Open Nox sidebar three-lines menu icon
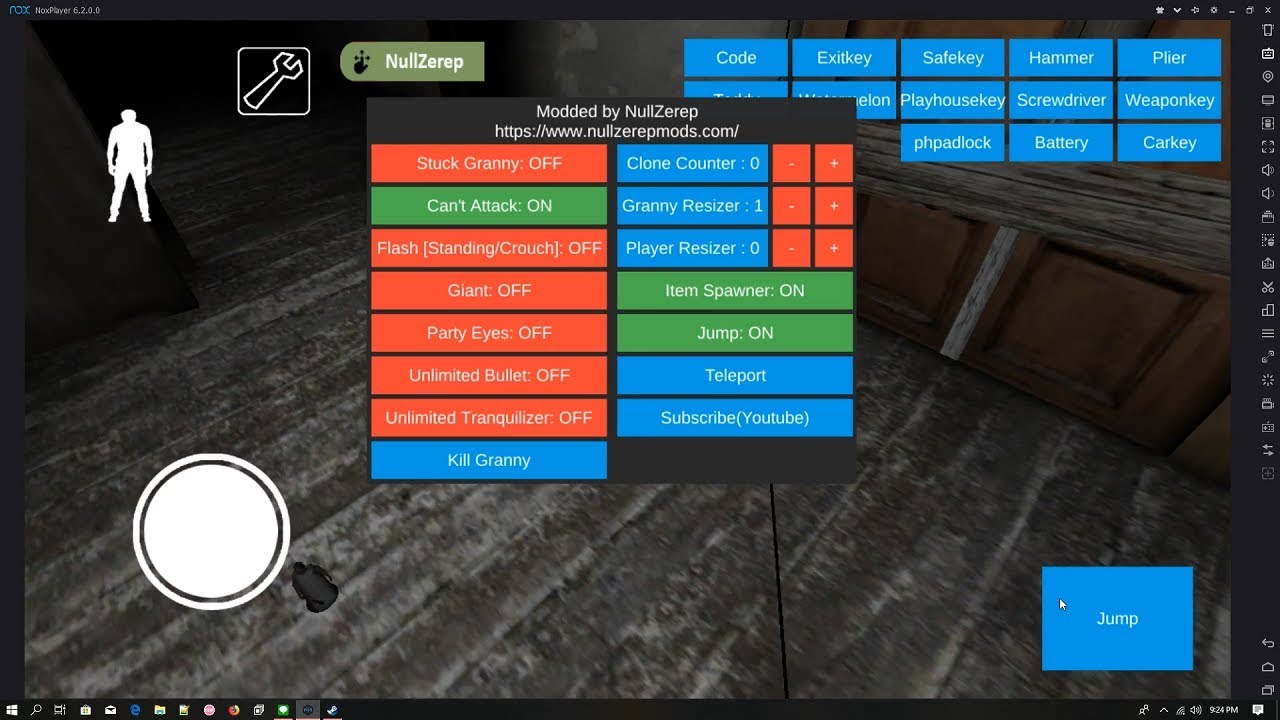1280x720 pixels. click(x=1268, y=333)
